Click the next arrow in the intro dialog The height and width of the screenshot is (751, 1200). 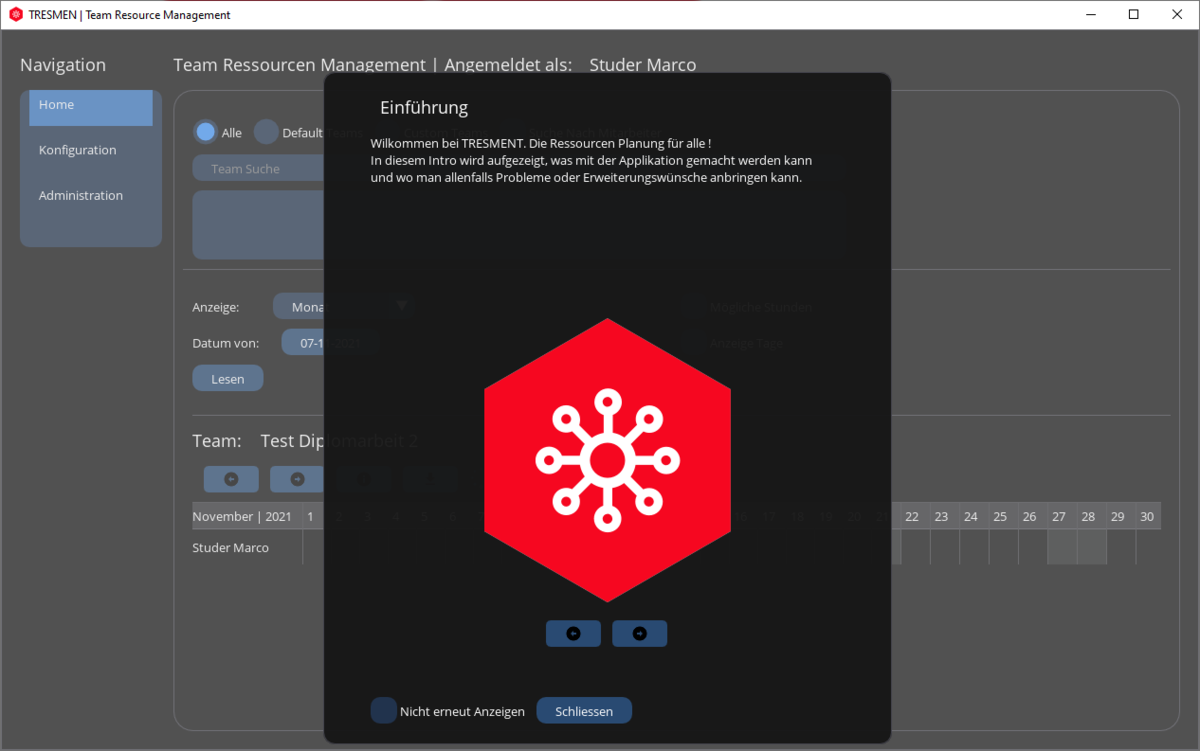click(639, 633)
